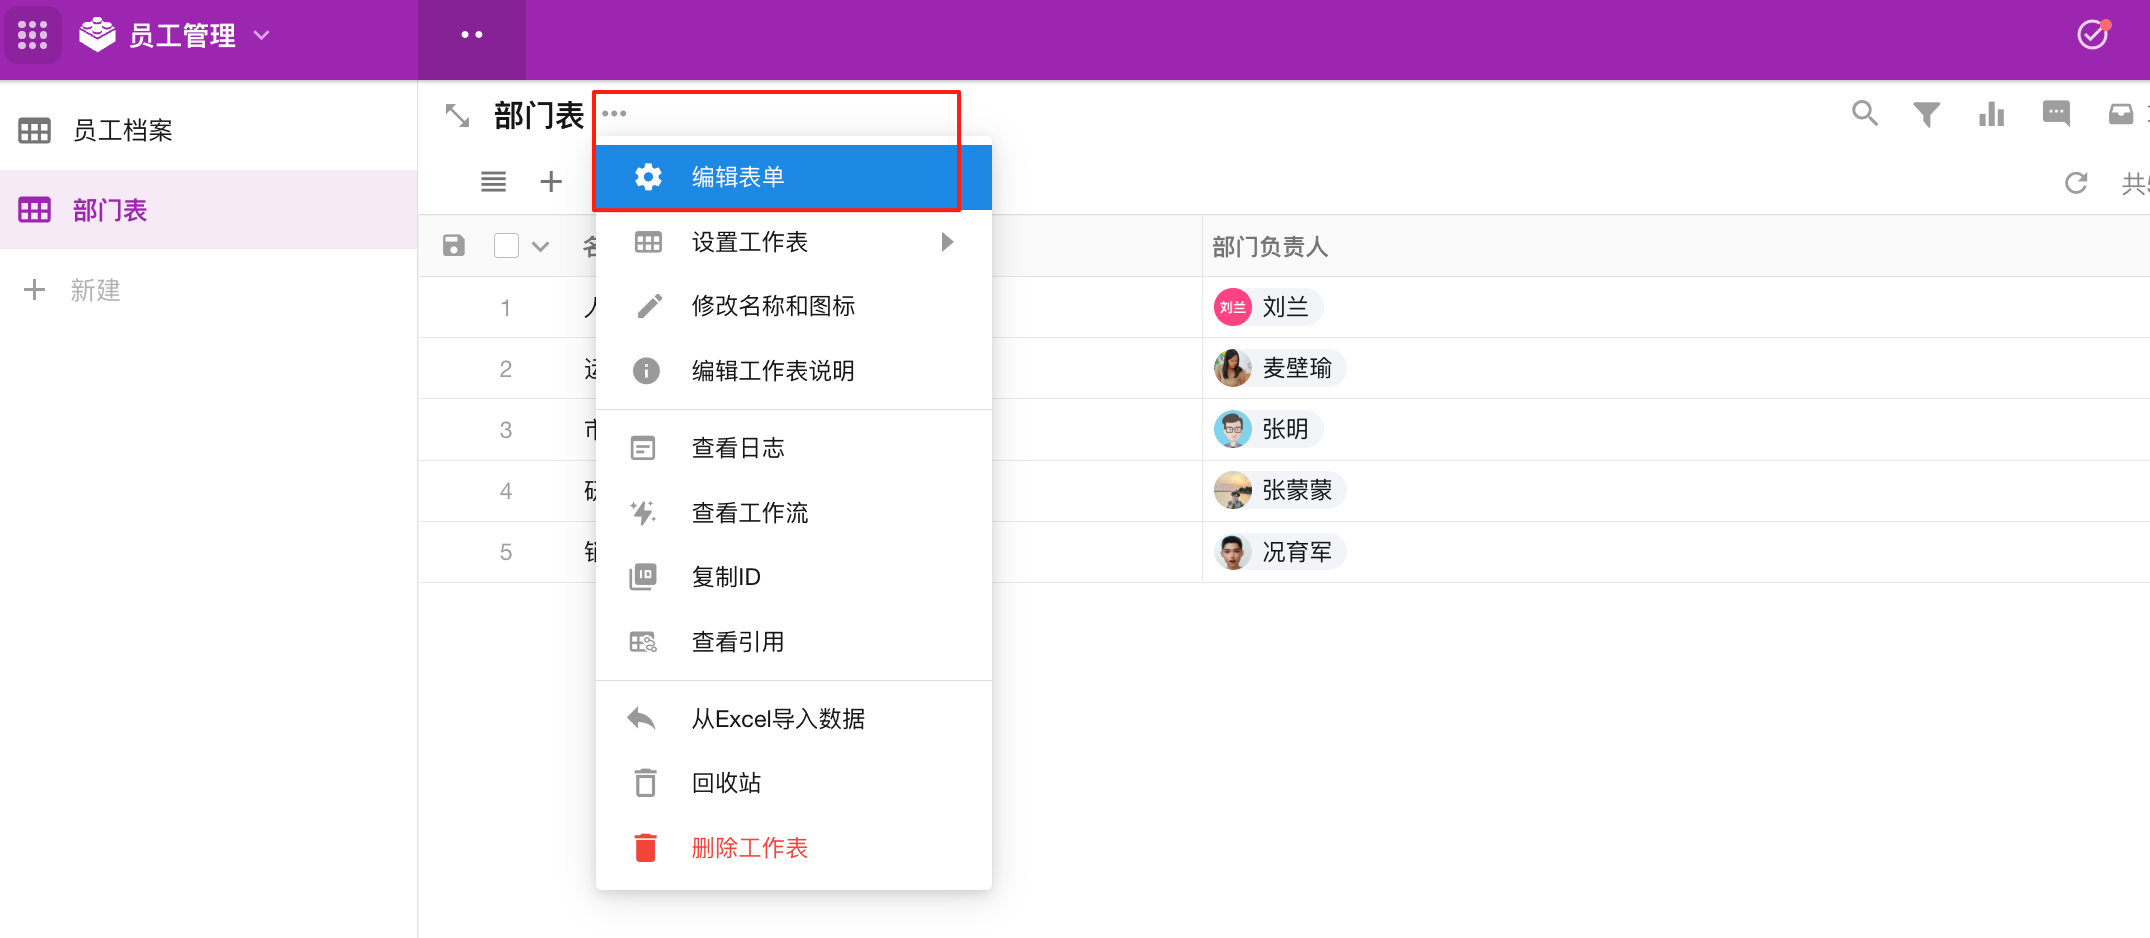Choose 查看工作流 menu entry
The height and width of the screenshot is (938, 2150).
(794, 513)
